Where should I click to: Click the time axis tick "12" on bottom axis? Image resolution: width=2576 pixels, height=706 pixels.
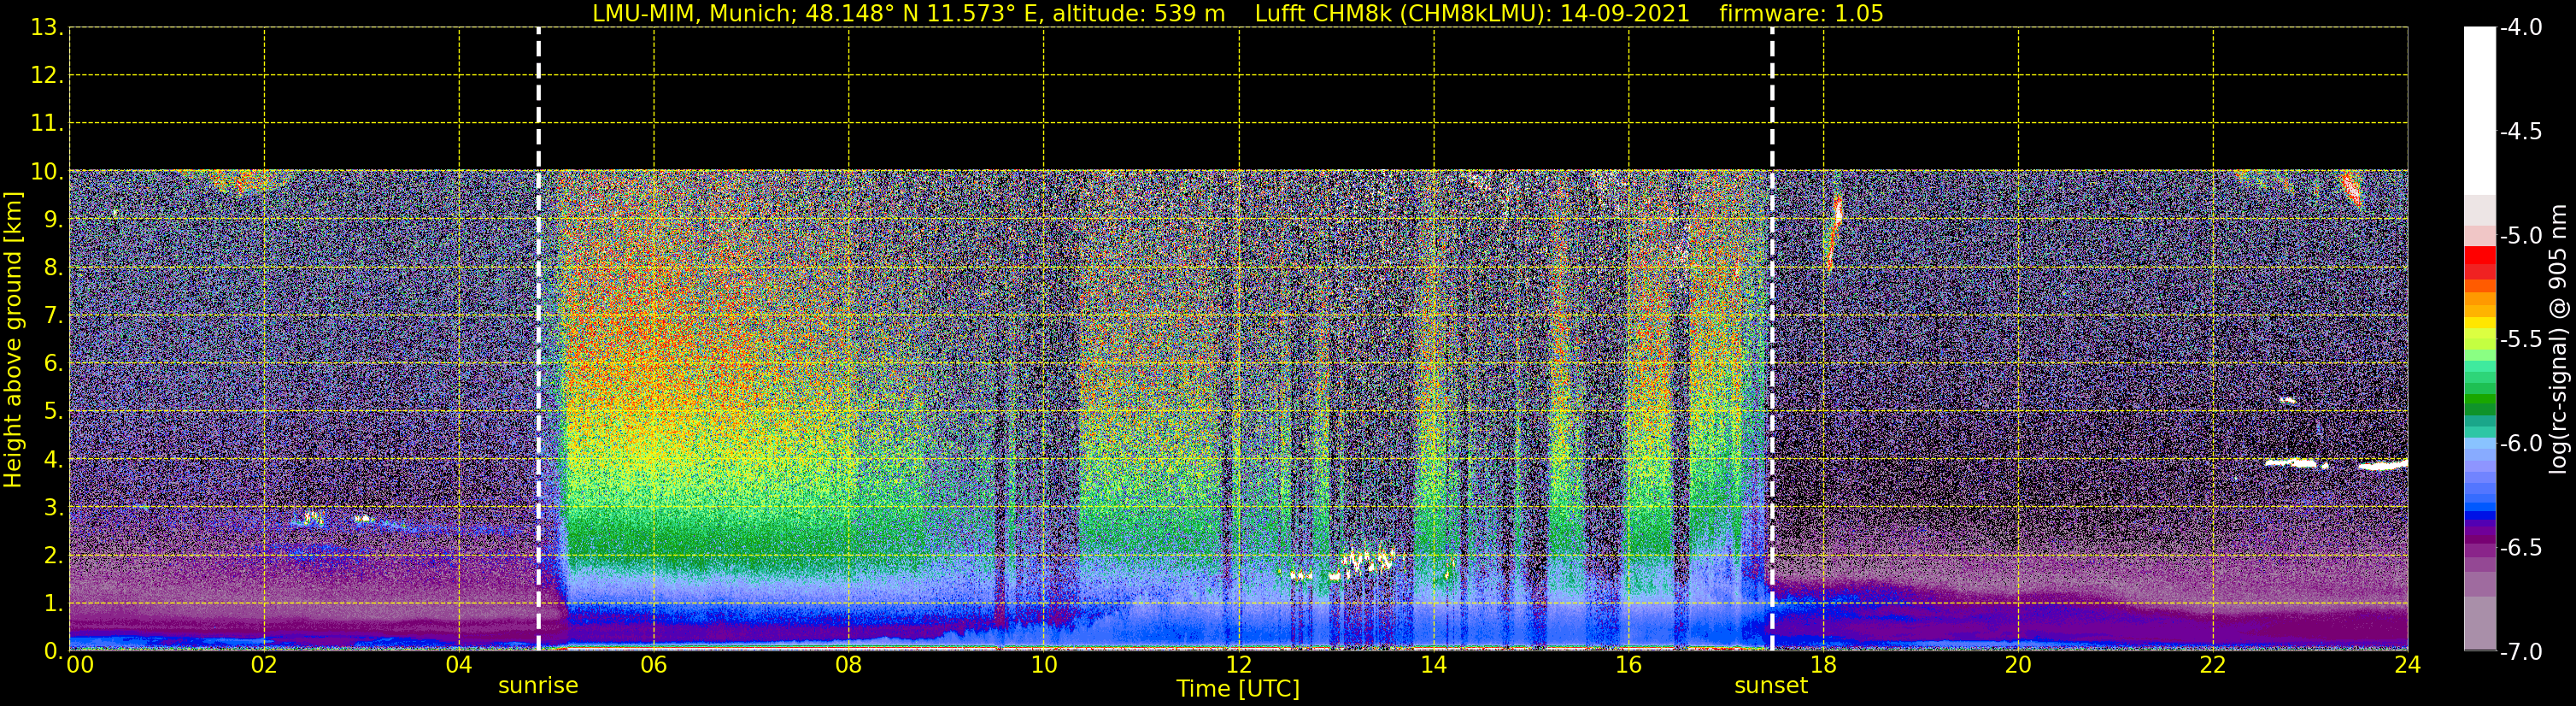coord(1239,665)
